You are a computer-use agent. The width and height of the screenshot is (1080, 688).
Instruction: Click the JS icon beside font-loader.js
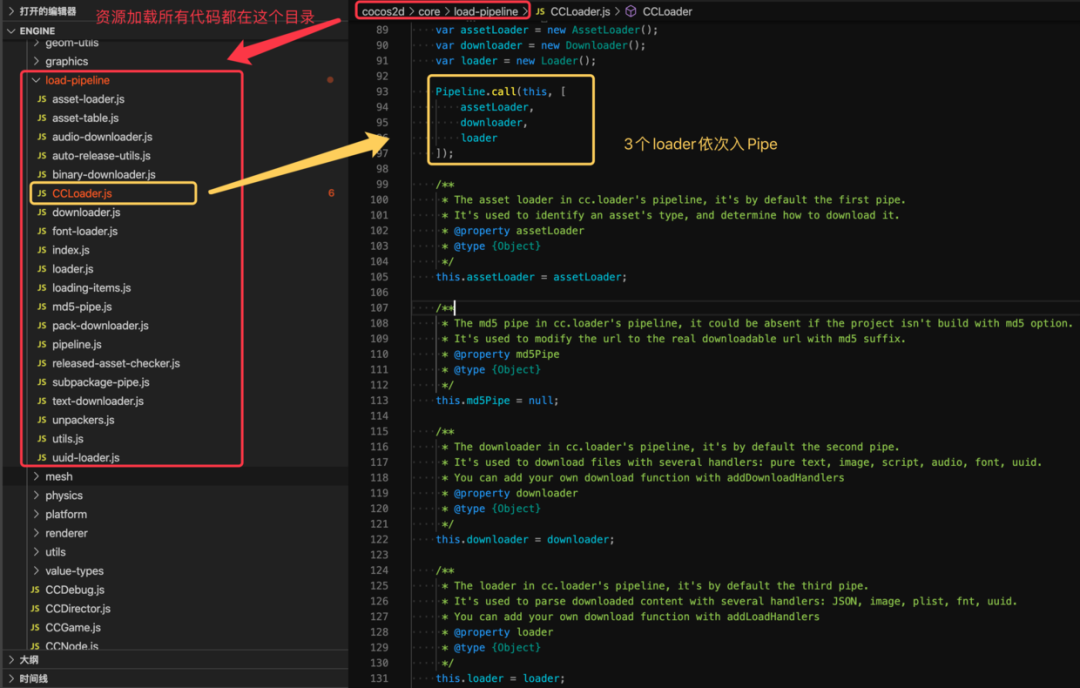(x=42, y=231)
